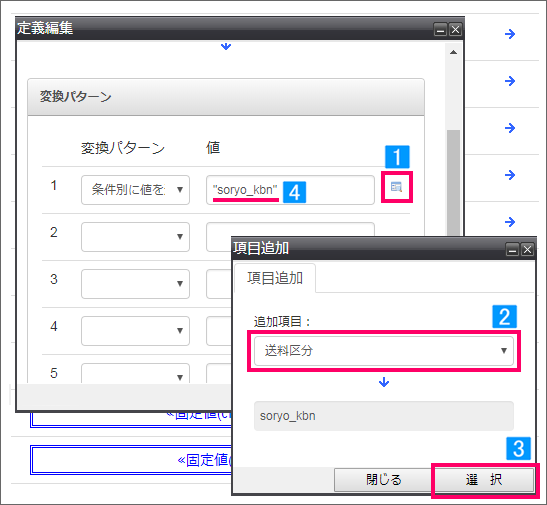Viewport: 547px width, 505px height.
Task: Open row 2 conversion pattern dropdown
Action: [x=135, y=237]
